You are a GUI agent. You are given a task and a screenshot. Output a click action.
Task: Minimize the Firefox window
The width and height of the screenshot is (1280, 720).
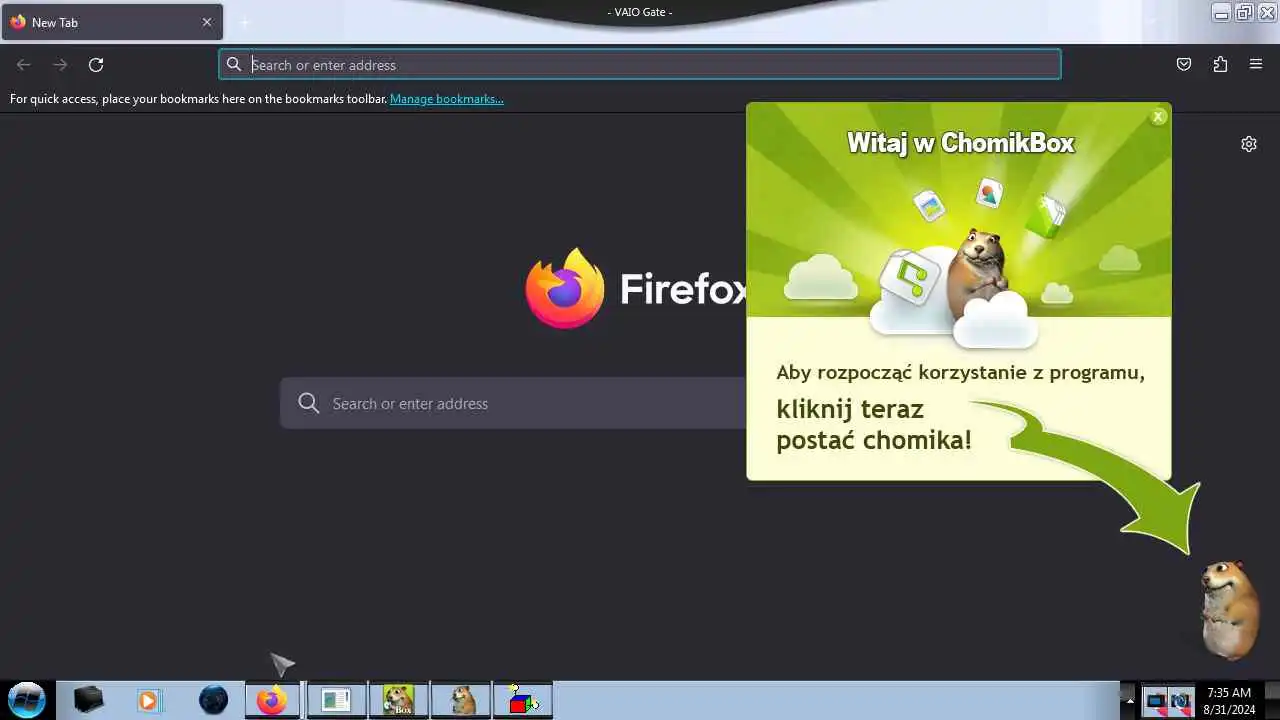coord(1222,13)
